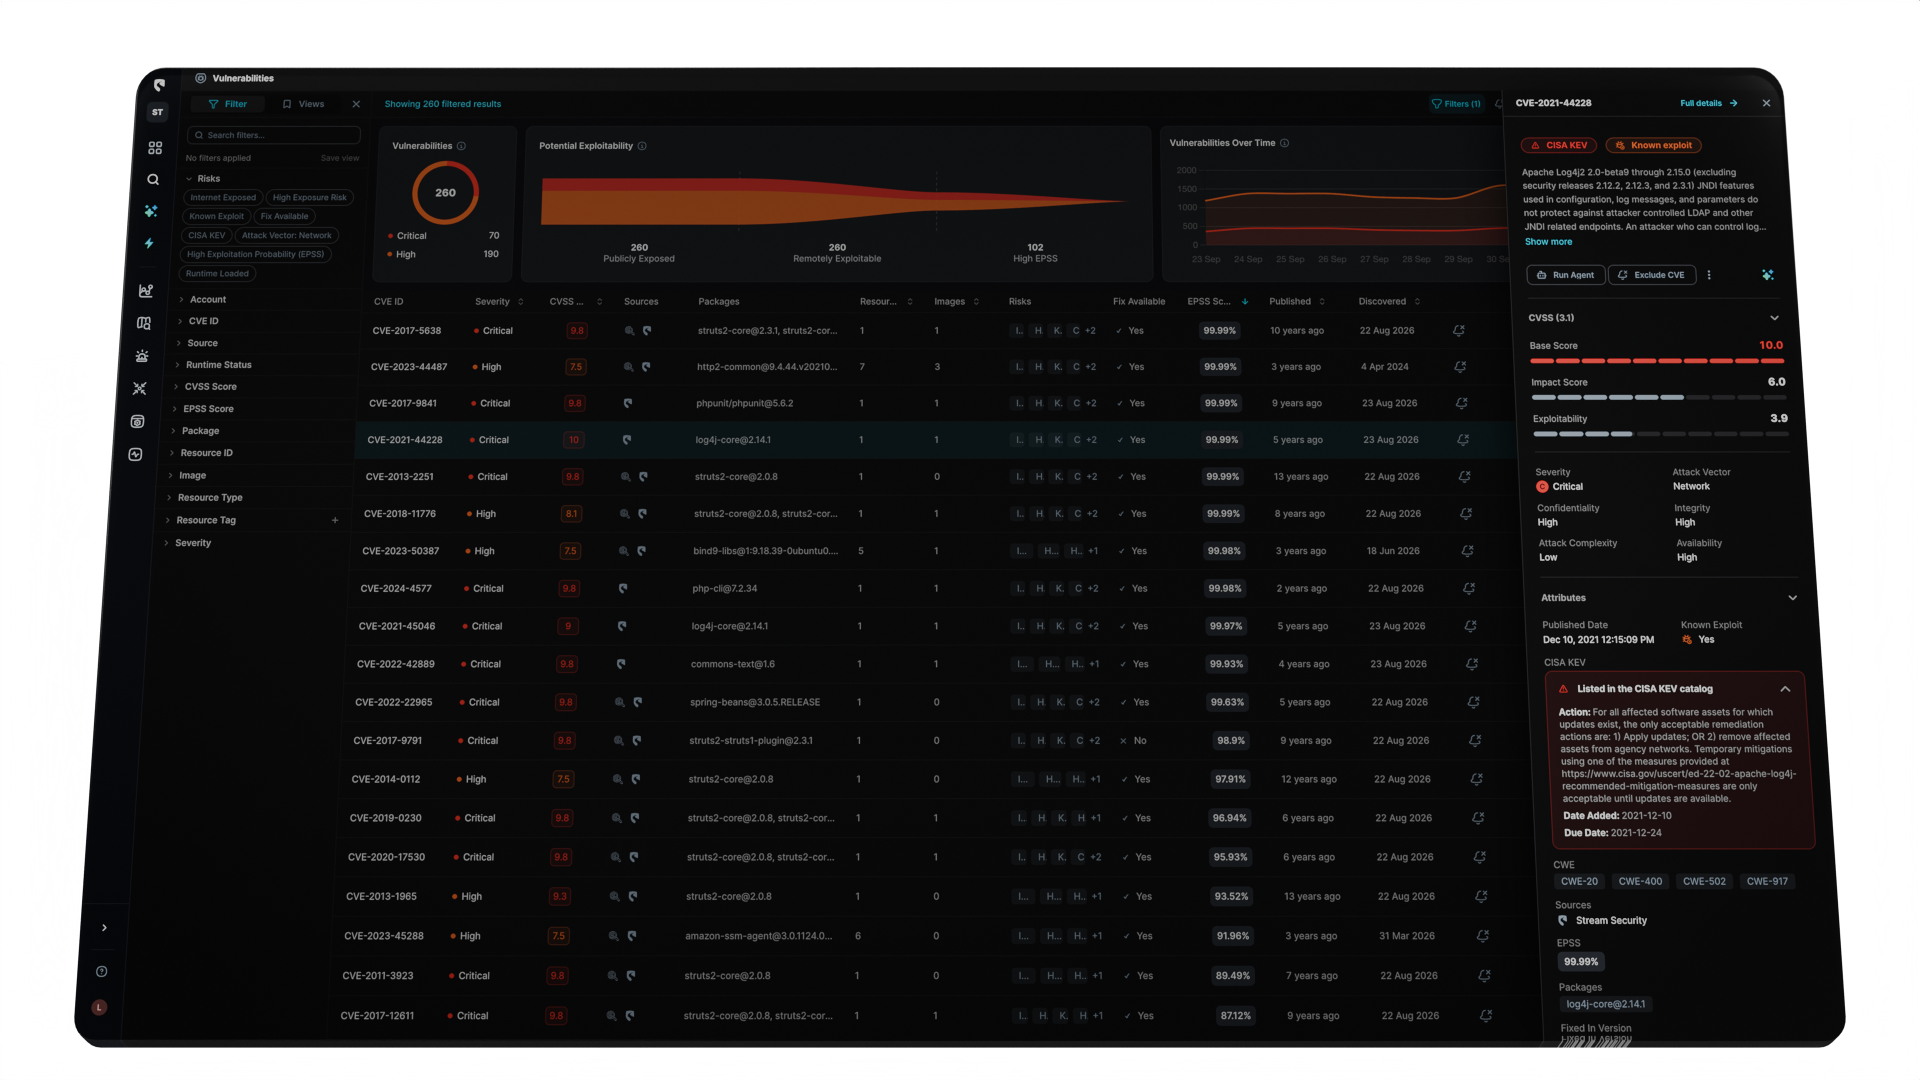Collapse the Attributes section chevron
This screenshot has width=1920, height=1080.
tap(1793, 598)
